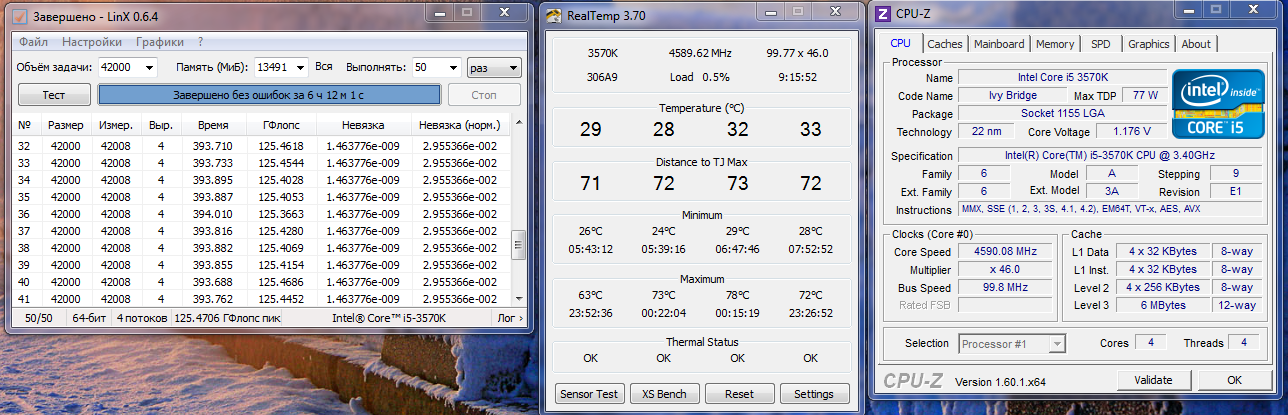Viewport: 1288px width, 415px height.
Task: Switch to the Graphics tab in CPU-Z
Action: [x=1149, y=44]
